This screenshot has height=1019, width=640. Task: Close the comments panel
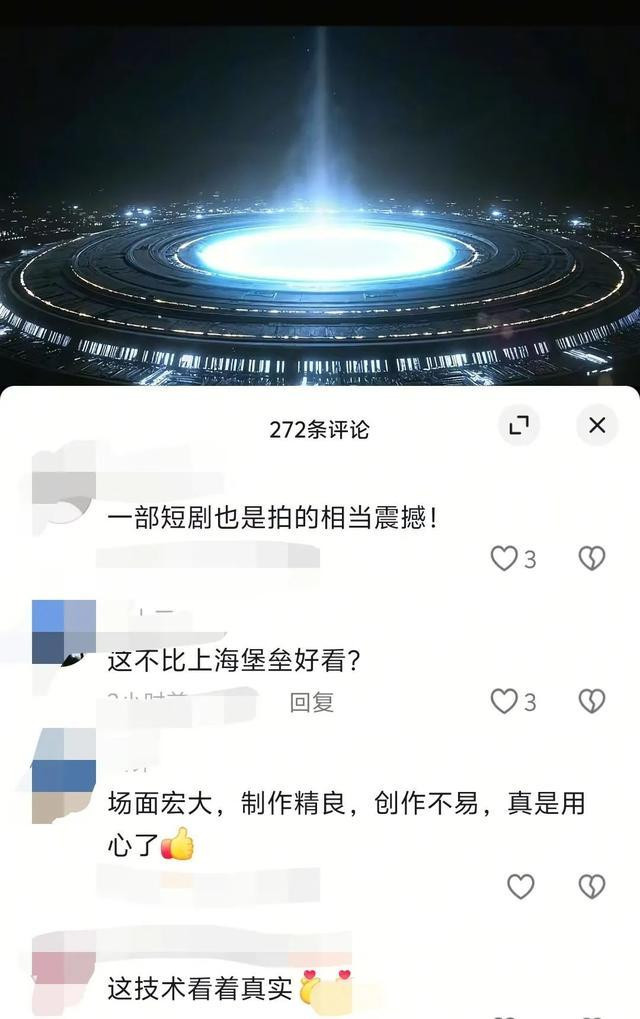[x=596, y=425]
